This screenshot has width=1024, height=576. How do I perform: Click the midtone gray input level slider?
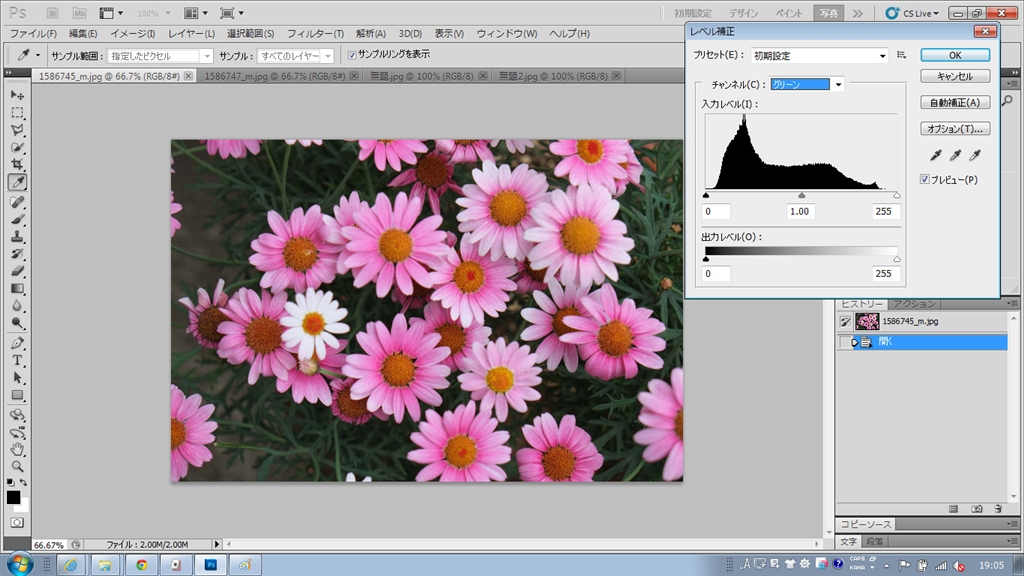(x=801, y=196)
